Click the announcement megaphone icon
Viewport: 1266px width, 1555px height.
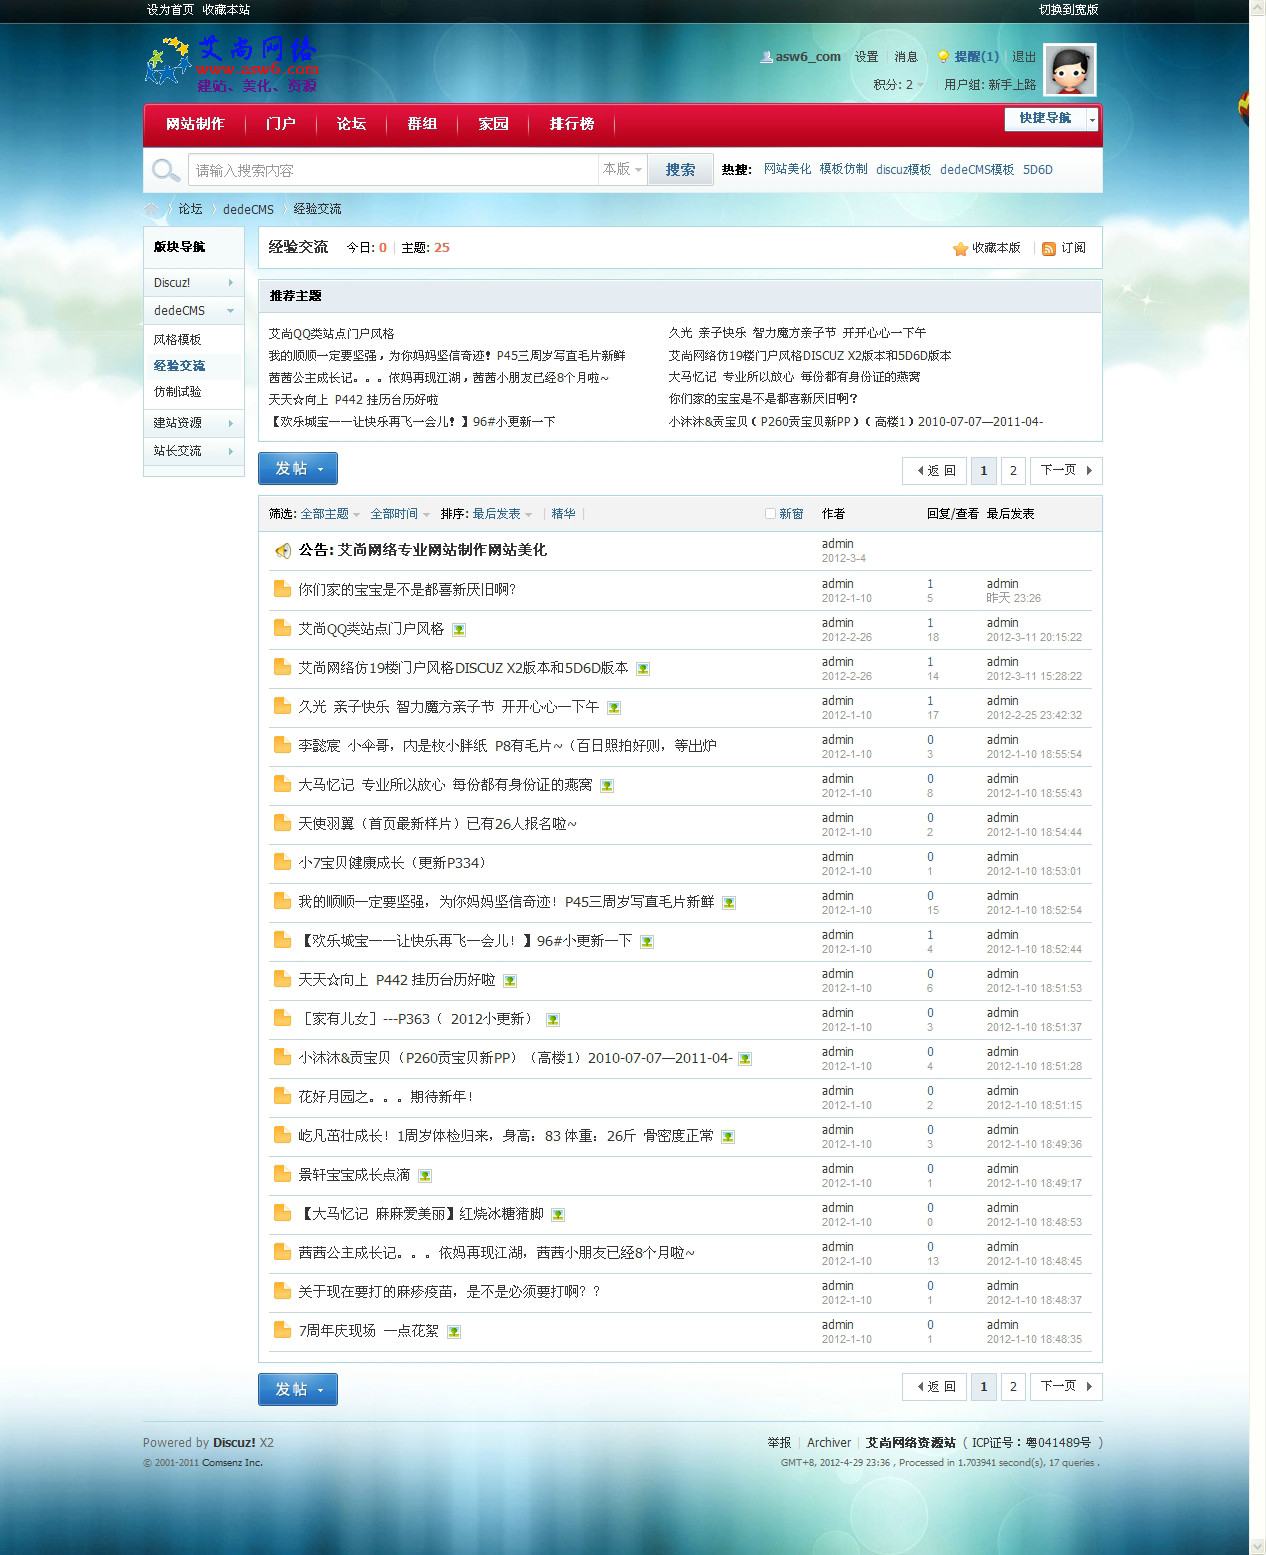click(x=282, y=550)
